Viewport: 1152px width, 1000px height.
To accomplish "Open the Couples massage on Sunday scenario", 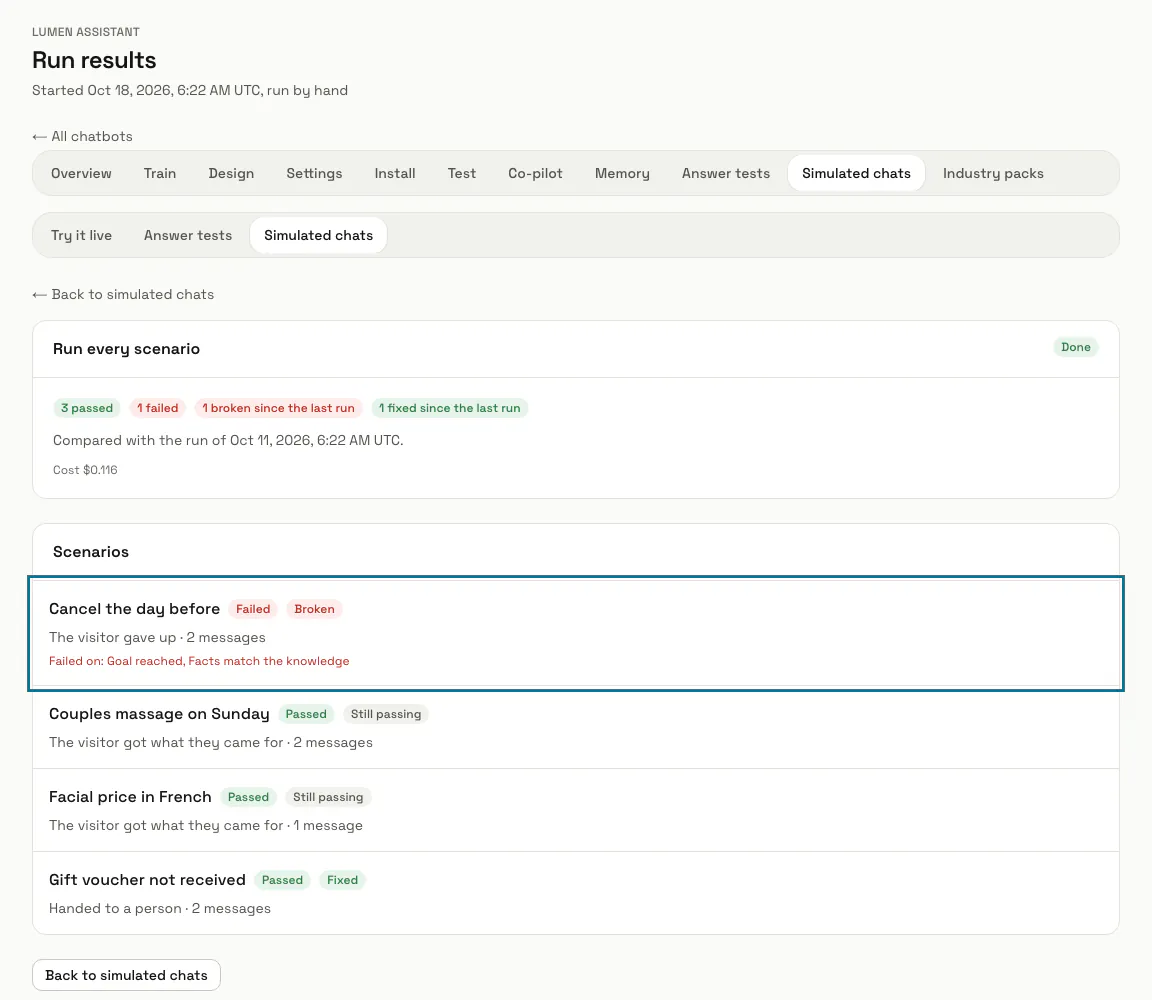I will (576, 727).
